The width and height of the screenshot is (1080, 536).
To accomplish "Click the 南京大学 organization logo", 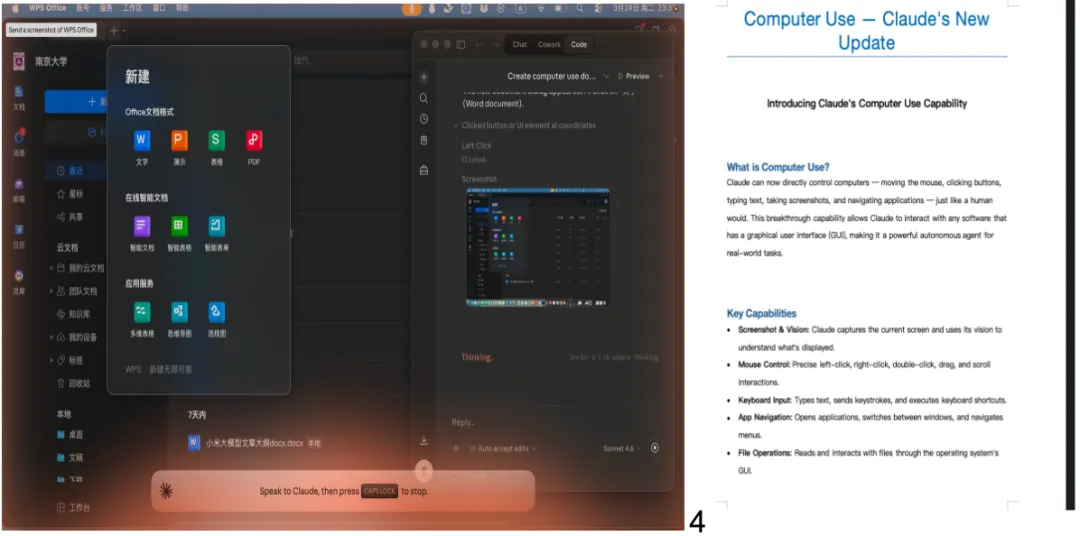I will click(x=19, y=61).
